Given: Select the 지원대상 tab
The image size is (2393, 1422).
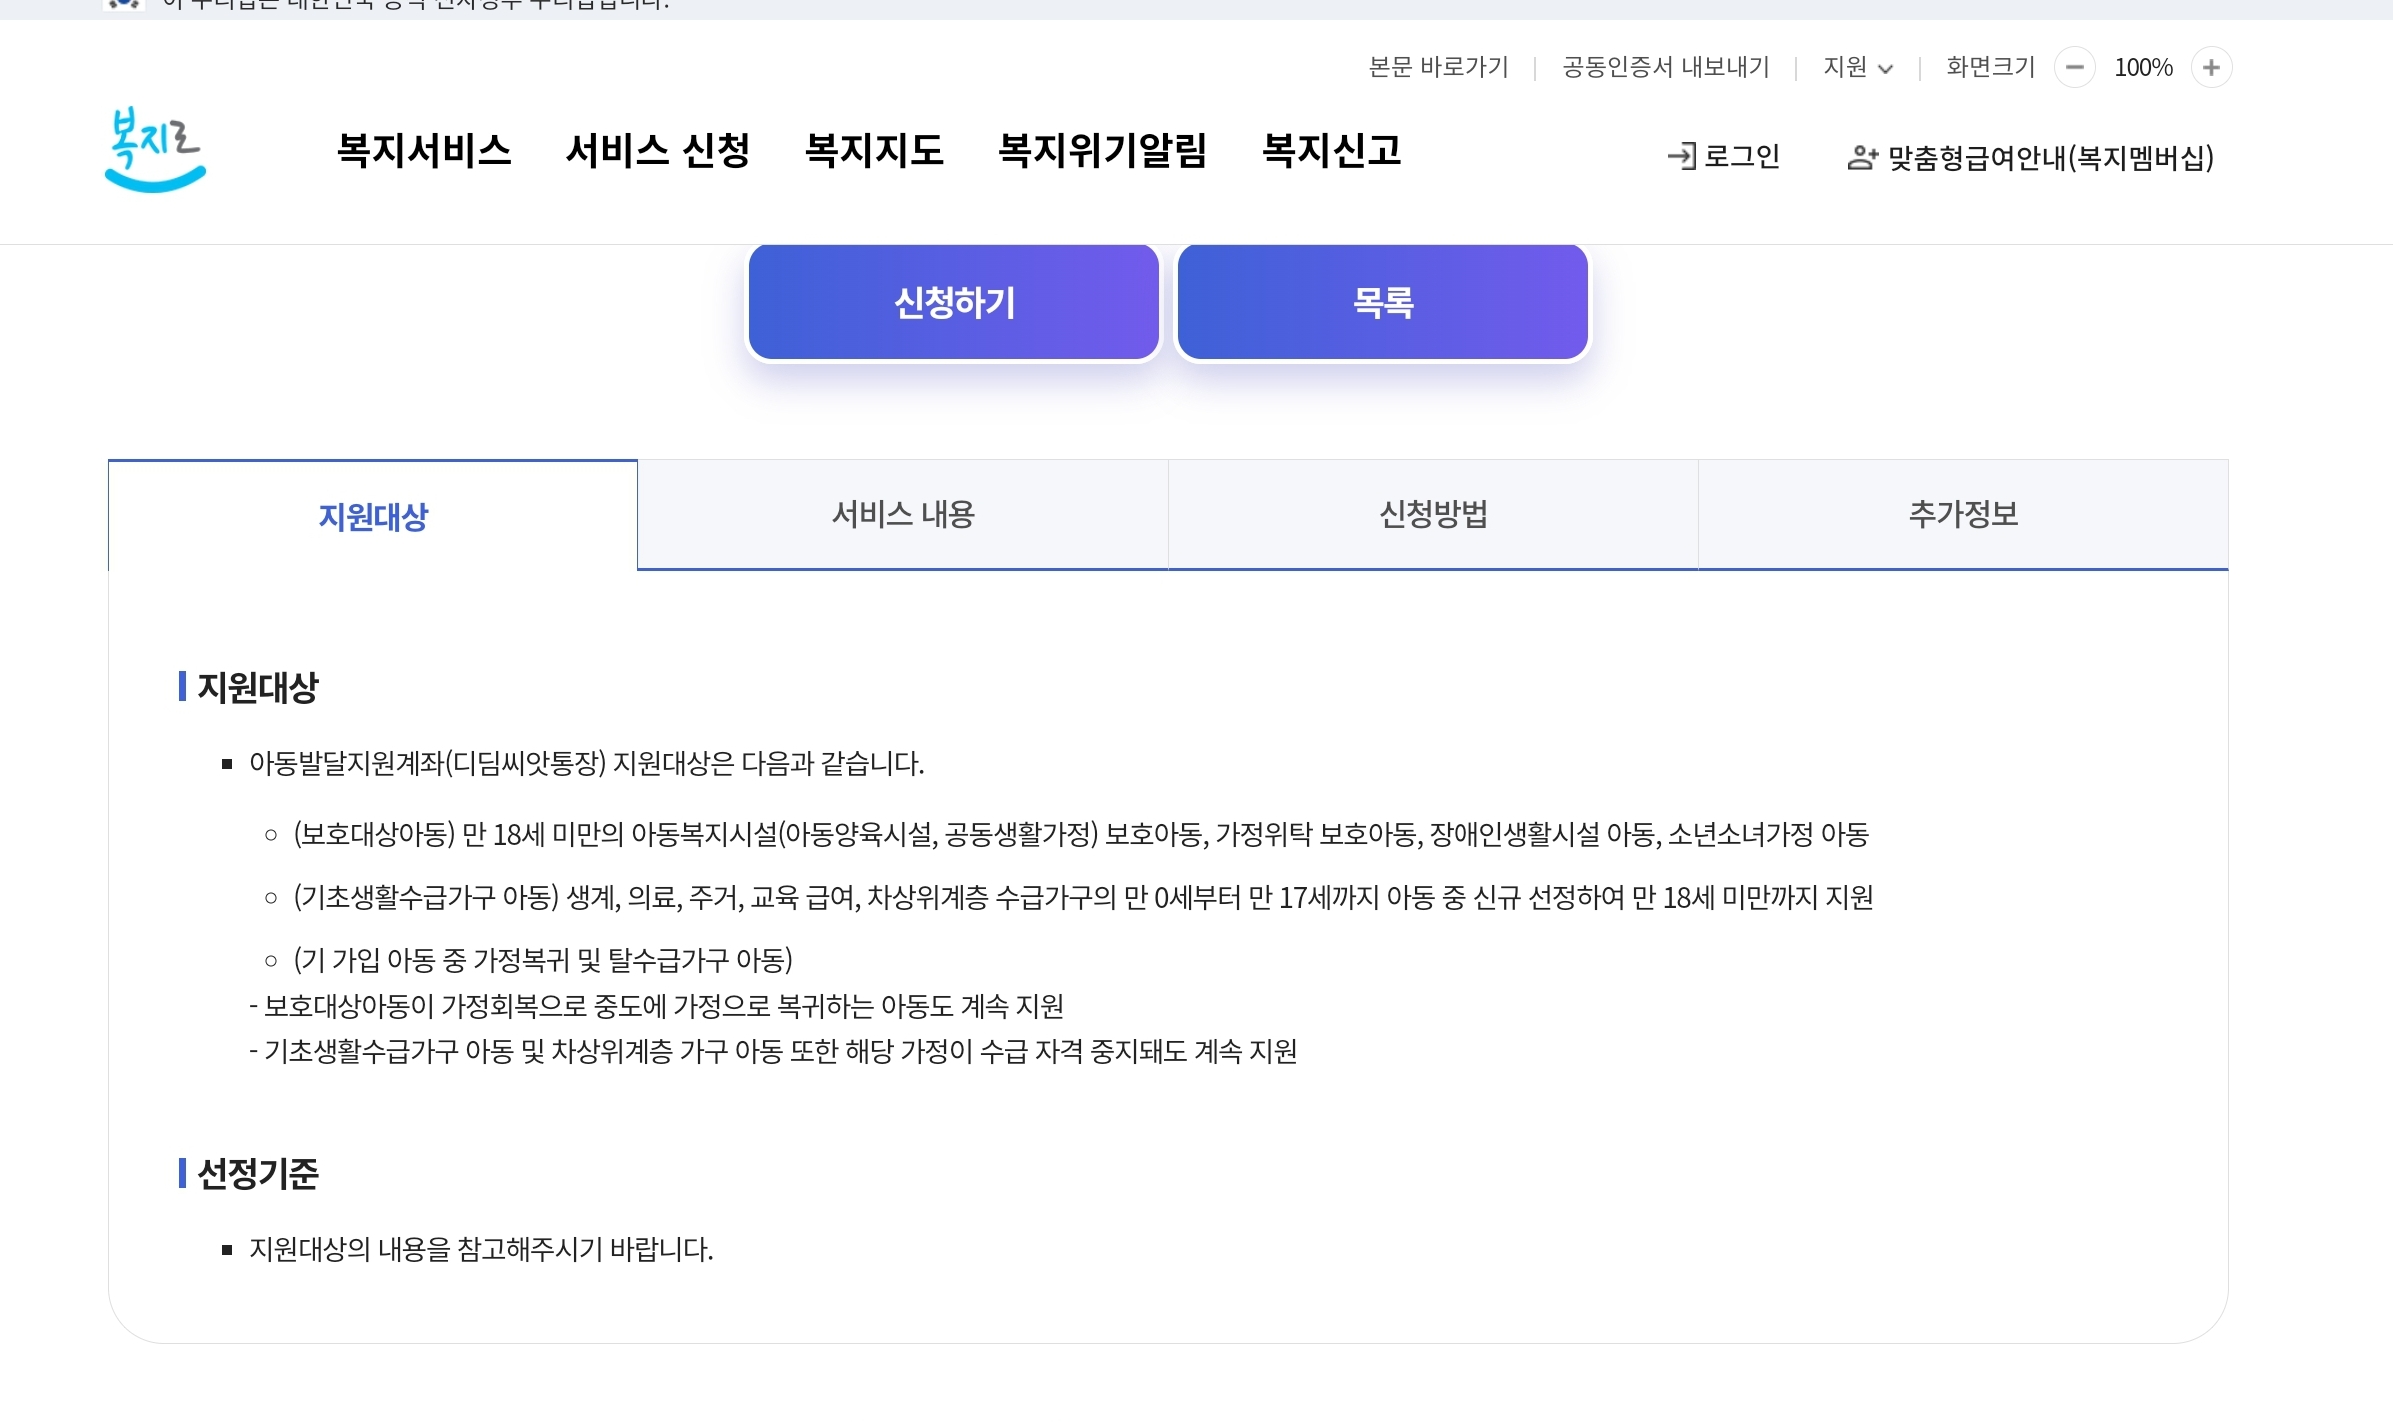Looking at the screenshot, I should 373,516.
